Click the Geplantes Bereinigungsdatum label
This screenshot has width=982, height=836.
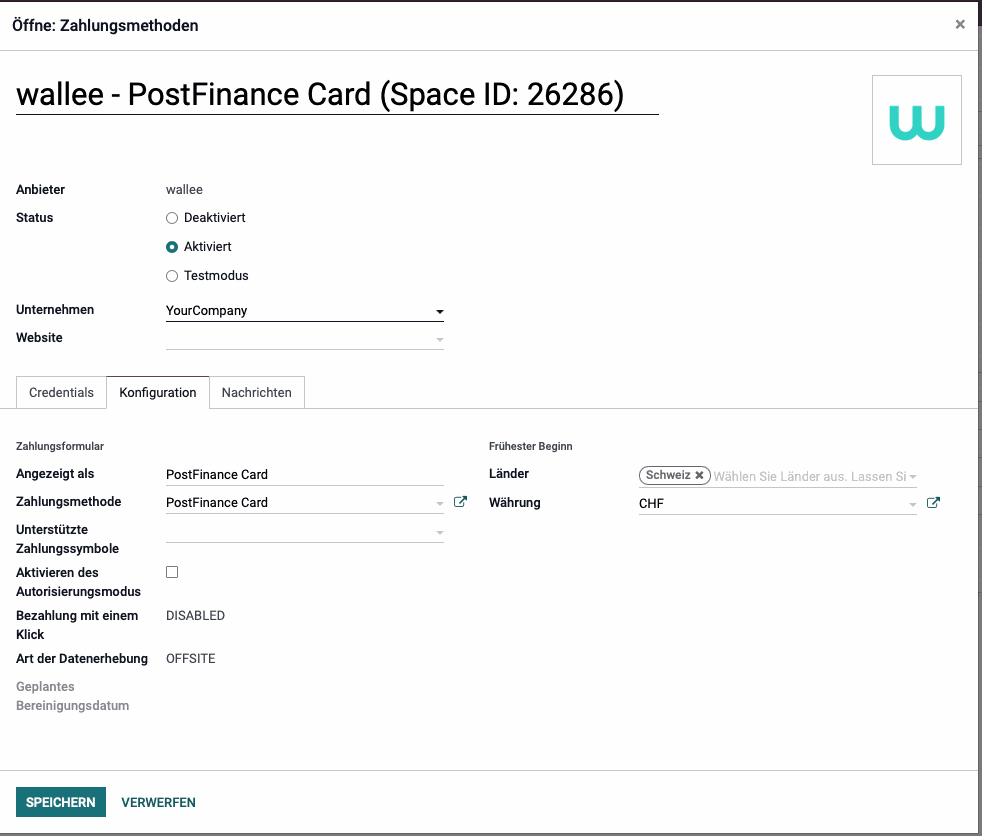coord(73,696)
